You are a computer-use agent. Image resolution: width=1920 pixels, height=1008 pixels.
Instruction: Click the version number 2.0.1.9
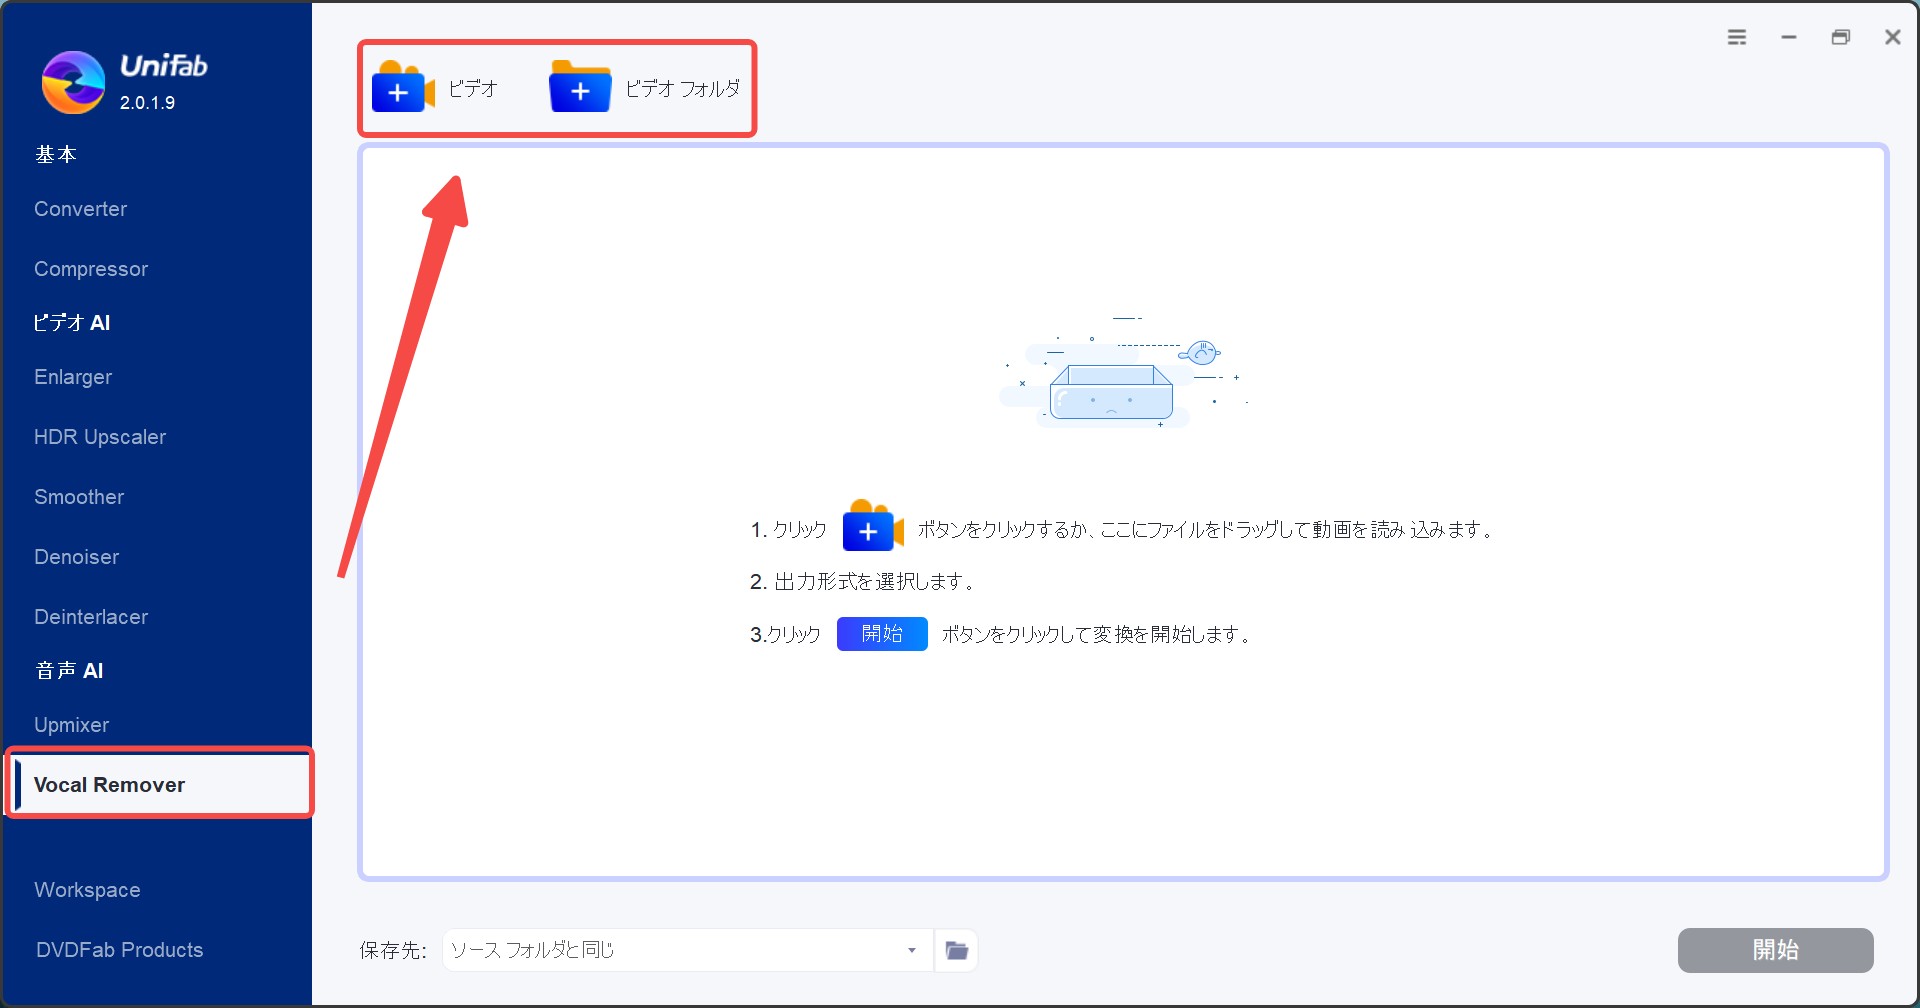click(147, 103)
